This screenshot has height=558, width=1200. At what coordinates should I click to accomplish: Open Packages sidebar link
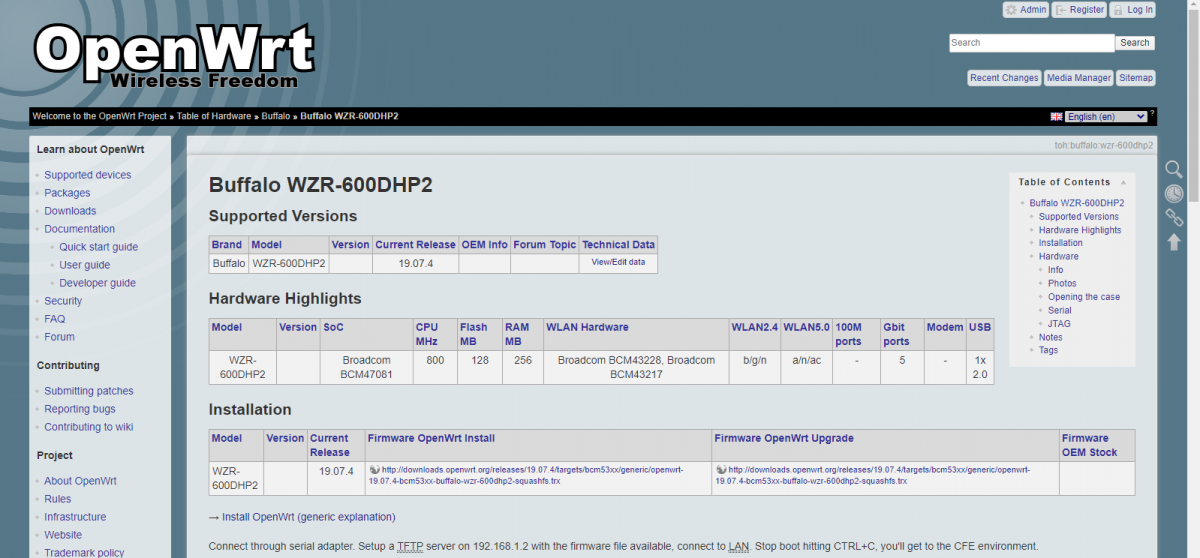67,193
